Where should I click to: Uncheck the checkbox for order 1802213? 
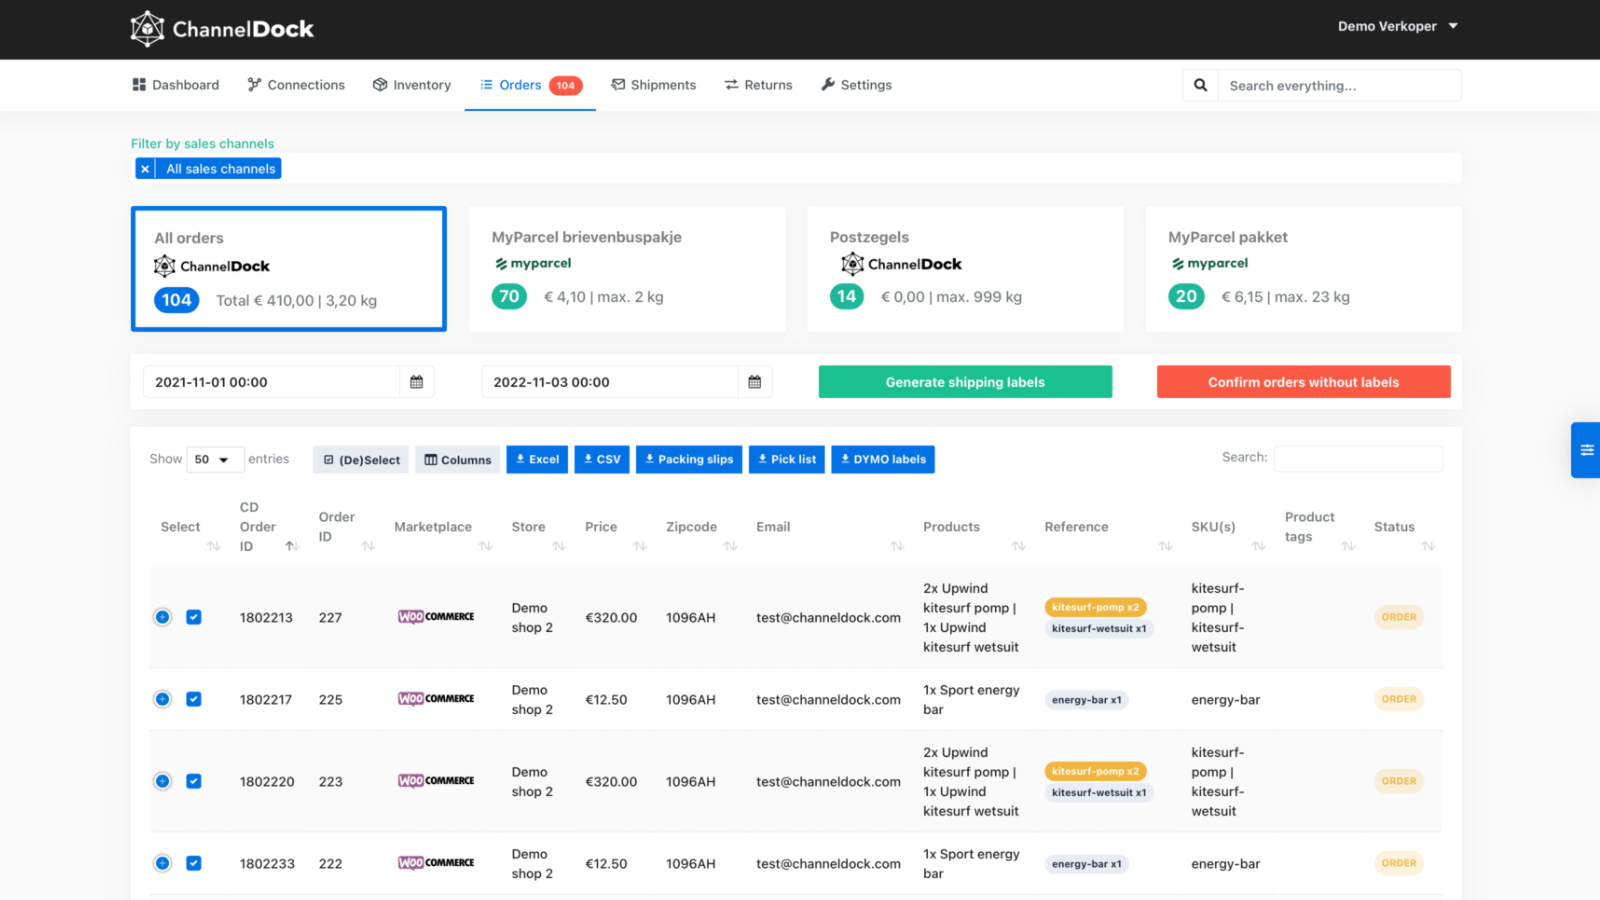(194, 617)
